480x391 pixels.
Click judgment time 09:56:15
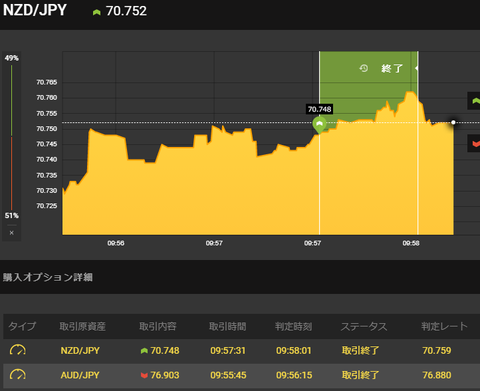click(294, 375)
